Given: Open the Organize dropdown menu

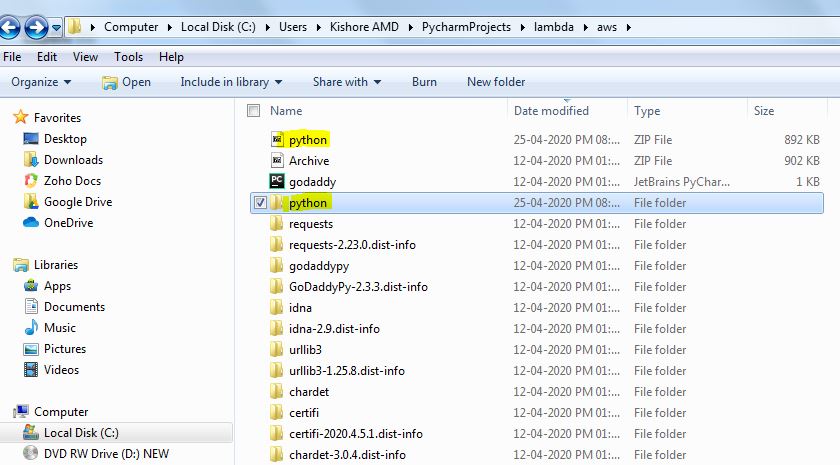Looking at the screenshot, I should 41,82.
